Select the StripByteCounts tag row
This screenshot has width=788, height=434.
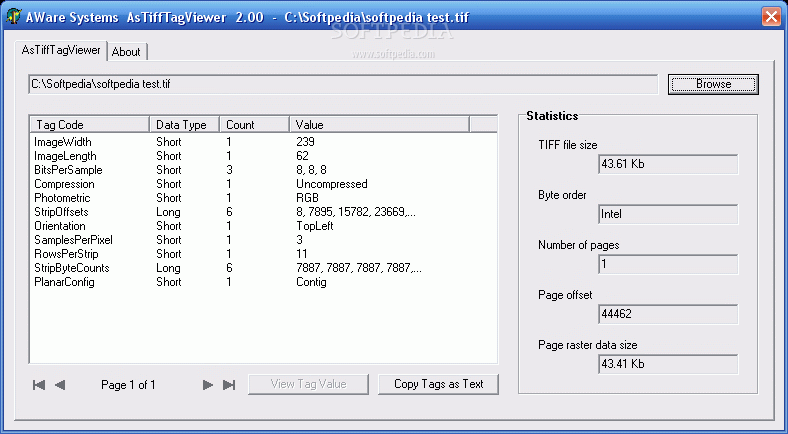263,268
